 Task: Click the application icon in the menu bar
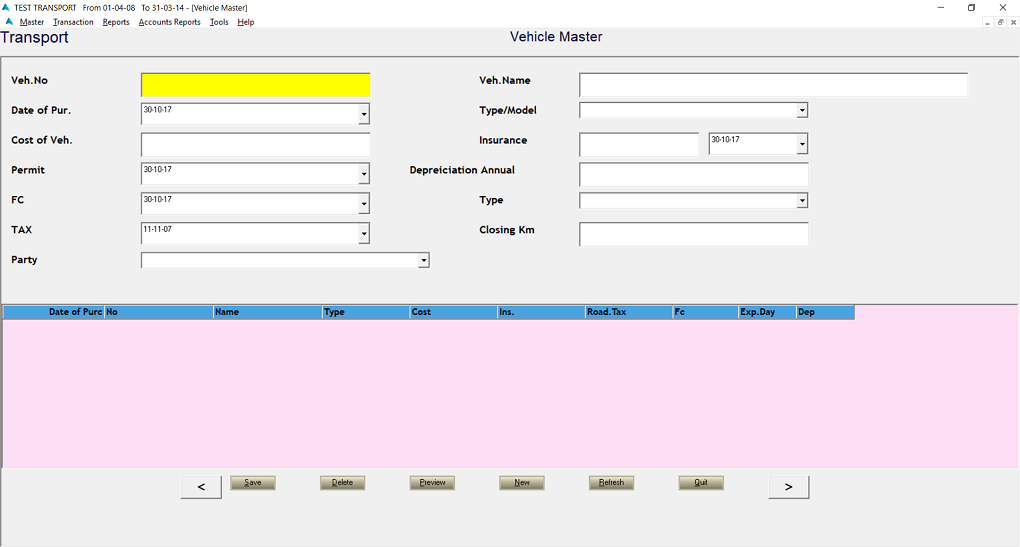pos(9,22)
